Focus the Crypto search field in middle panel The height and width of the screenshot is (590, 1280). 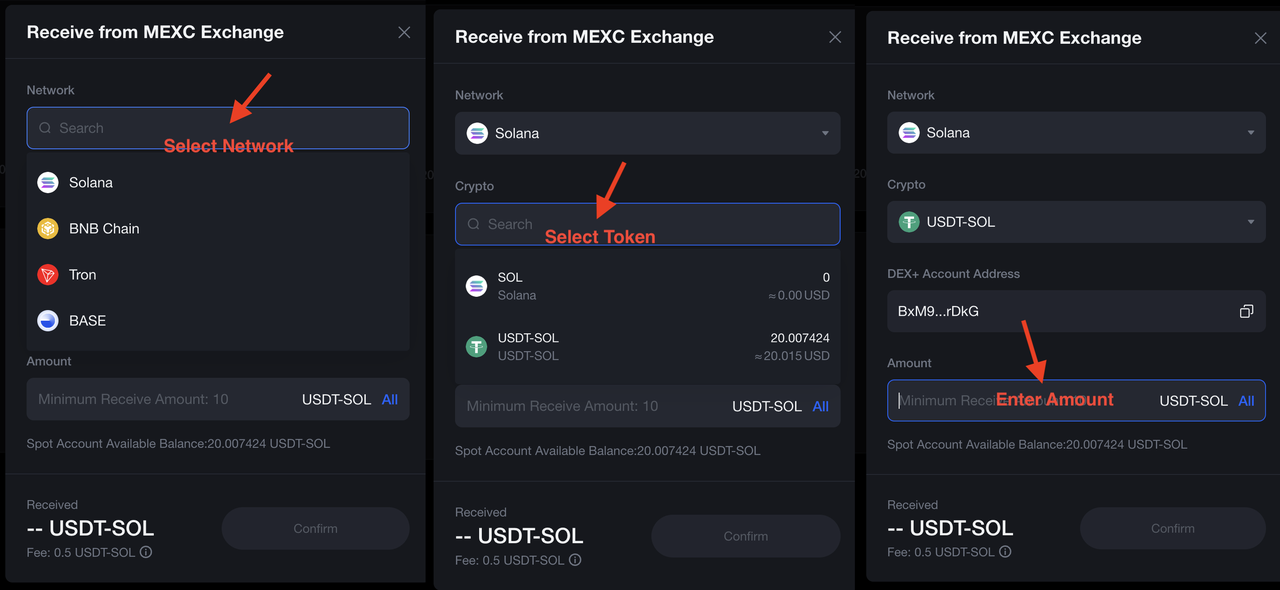647,224
